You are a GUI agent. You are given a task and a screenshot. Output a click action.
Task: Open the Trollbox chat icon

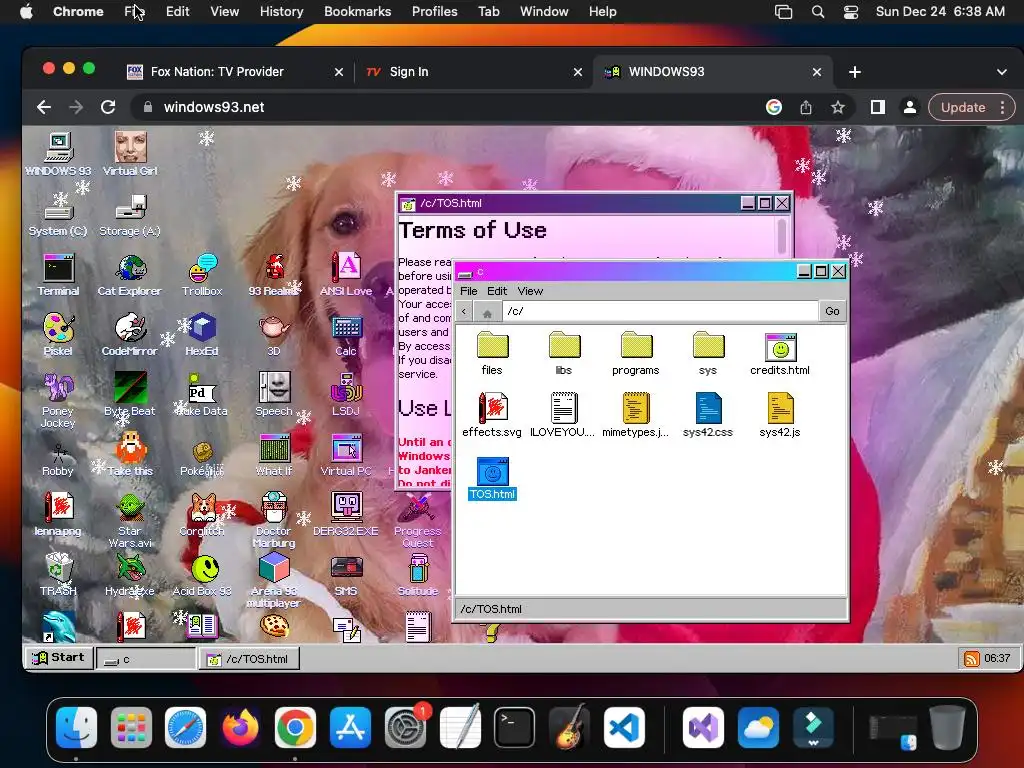(202, 276)
